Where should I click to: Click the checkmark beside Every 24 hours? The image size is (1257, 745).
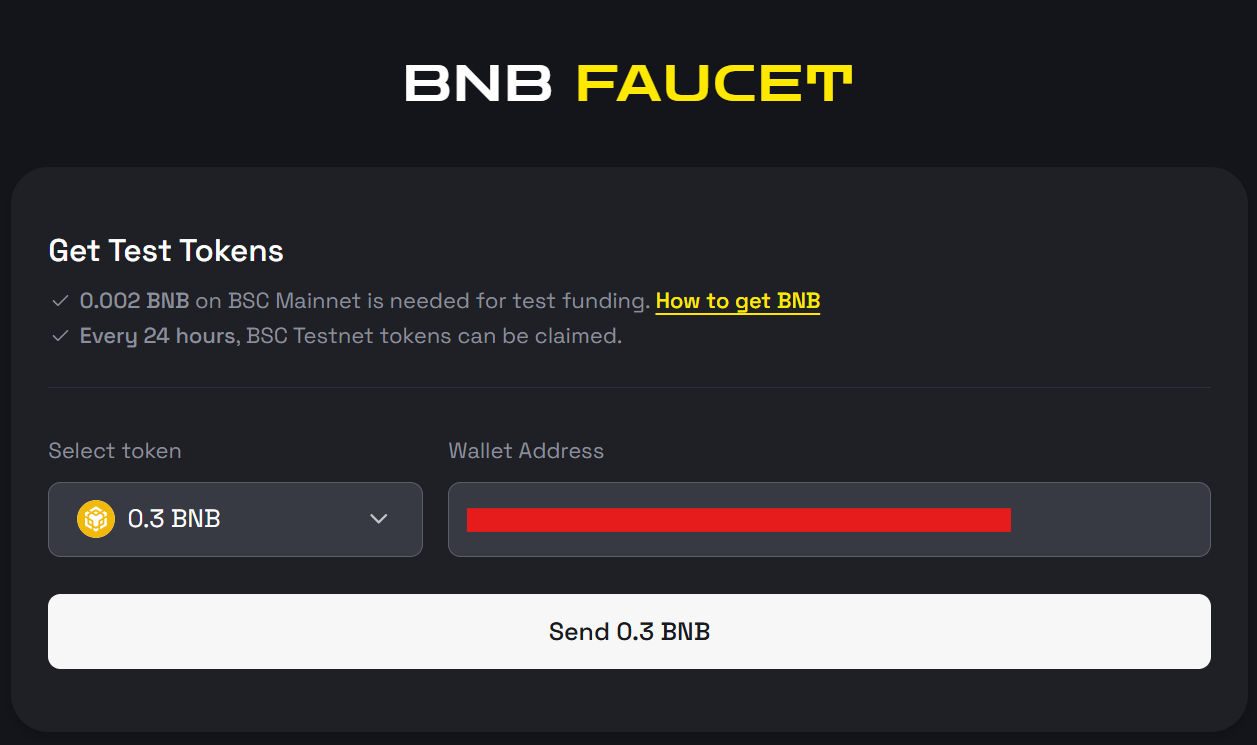coord(60,336)
